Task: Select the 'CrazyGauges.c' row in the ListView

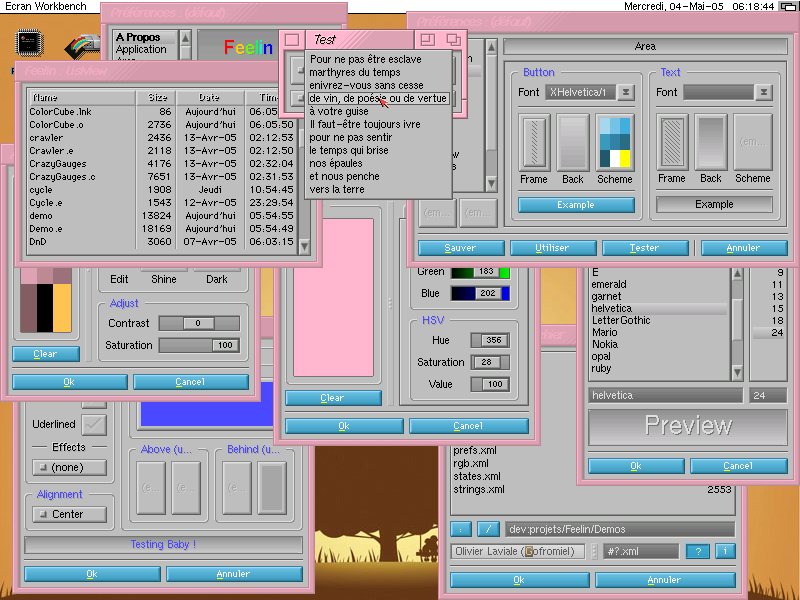Action: click(x=163, y=177)
